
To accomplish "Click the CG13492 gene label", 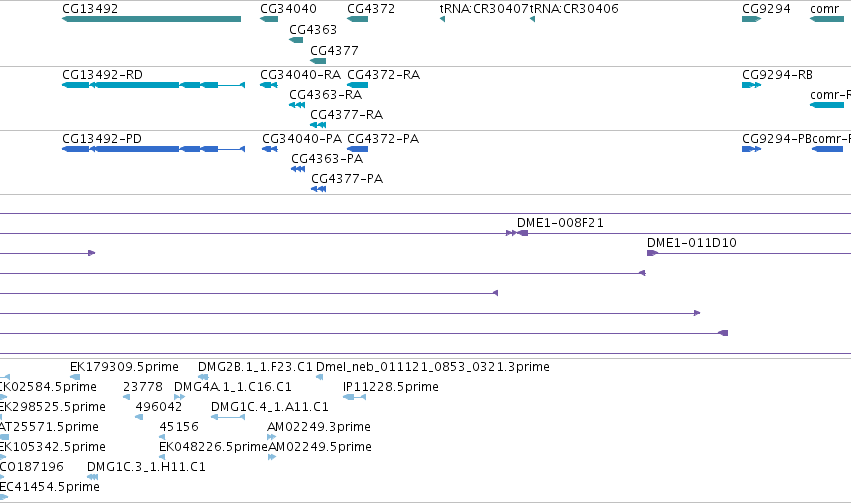I will coord(90,9).
